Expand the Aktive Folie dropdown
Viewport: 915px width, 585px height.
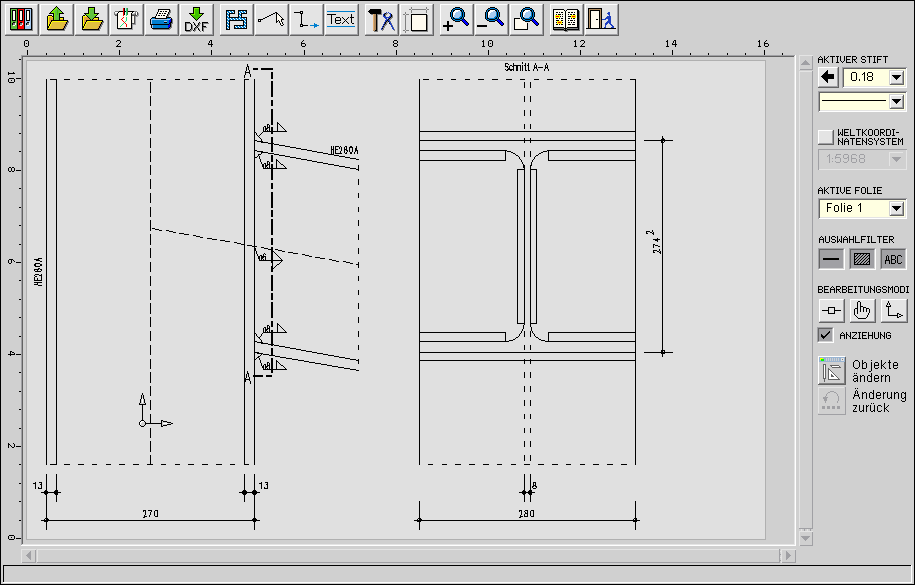pyautogui.click(x=896, y=208)
